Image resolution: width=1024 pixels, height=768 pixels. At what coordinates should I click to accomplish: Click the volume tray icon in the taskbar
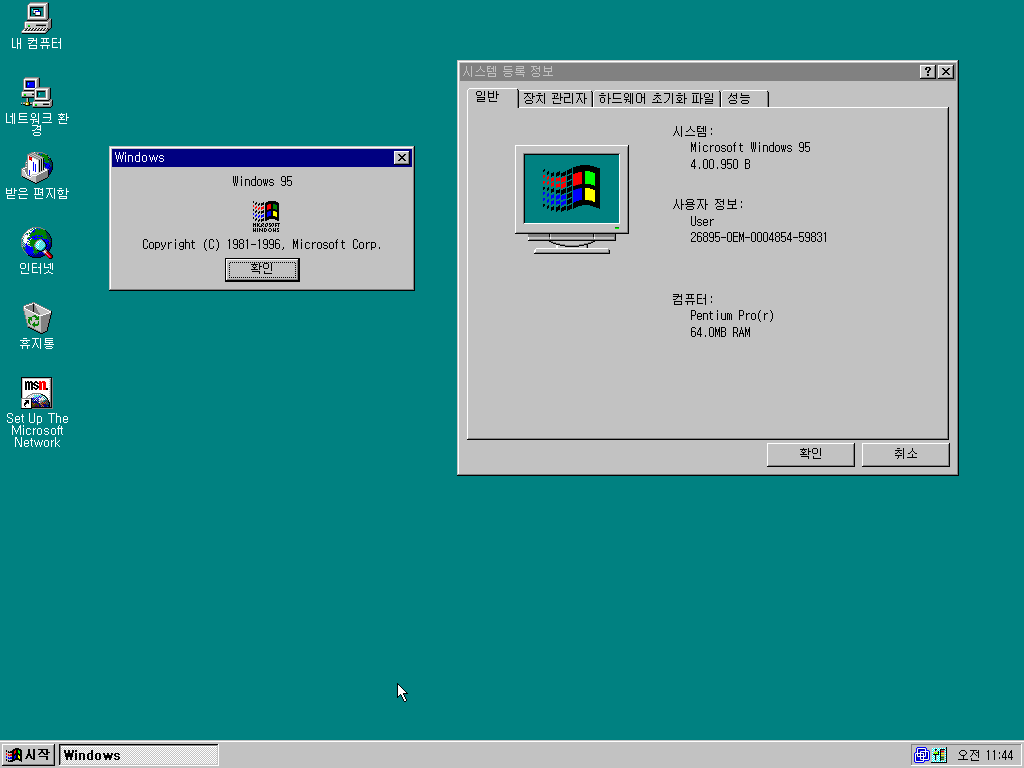coord(939,755)
